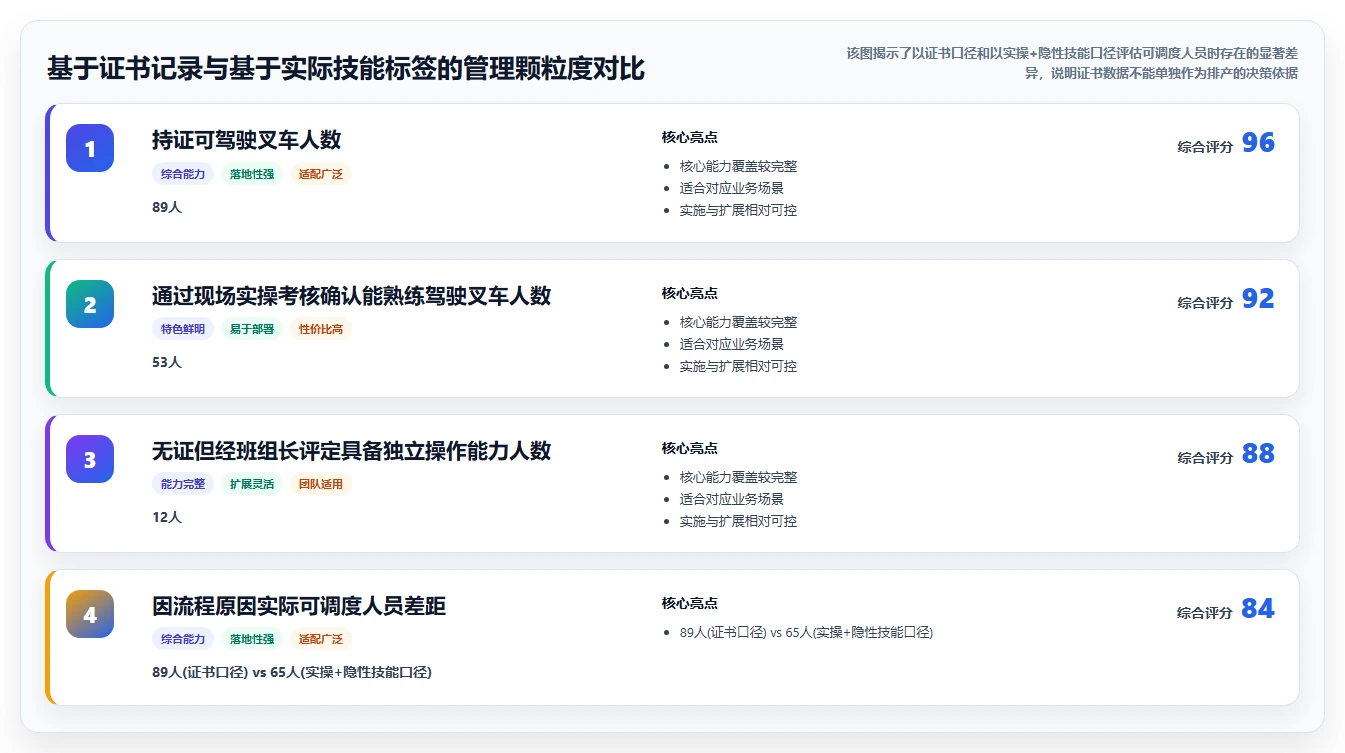
Task: Click bold 89人(证书口径) vs 65人 text below tags
Action: 292,672
